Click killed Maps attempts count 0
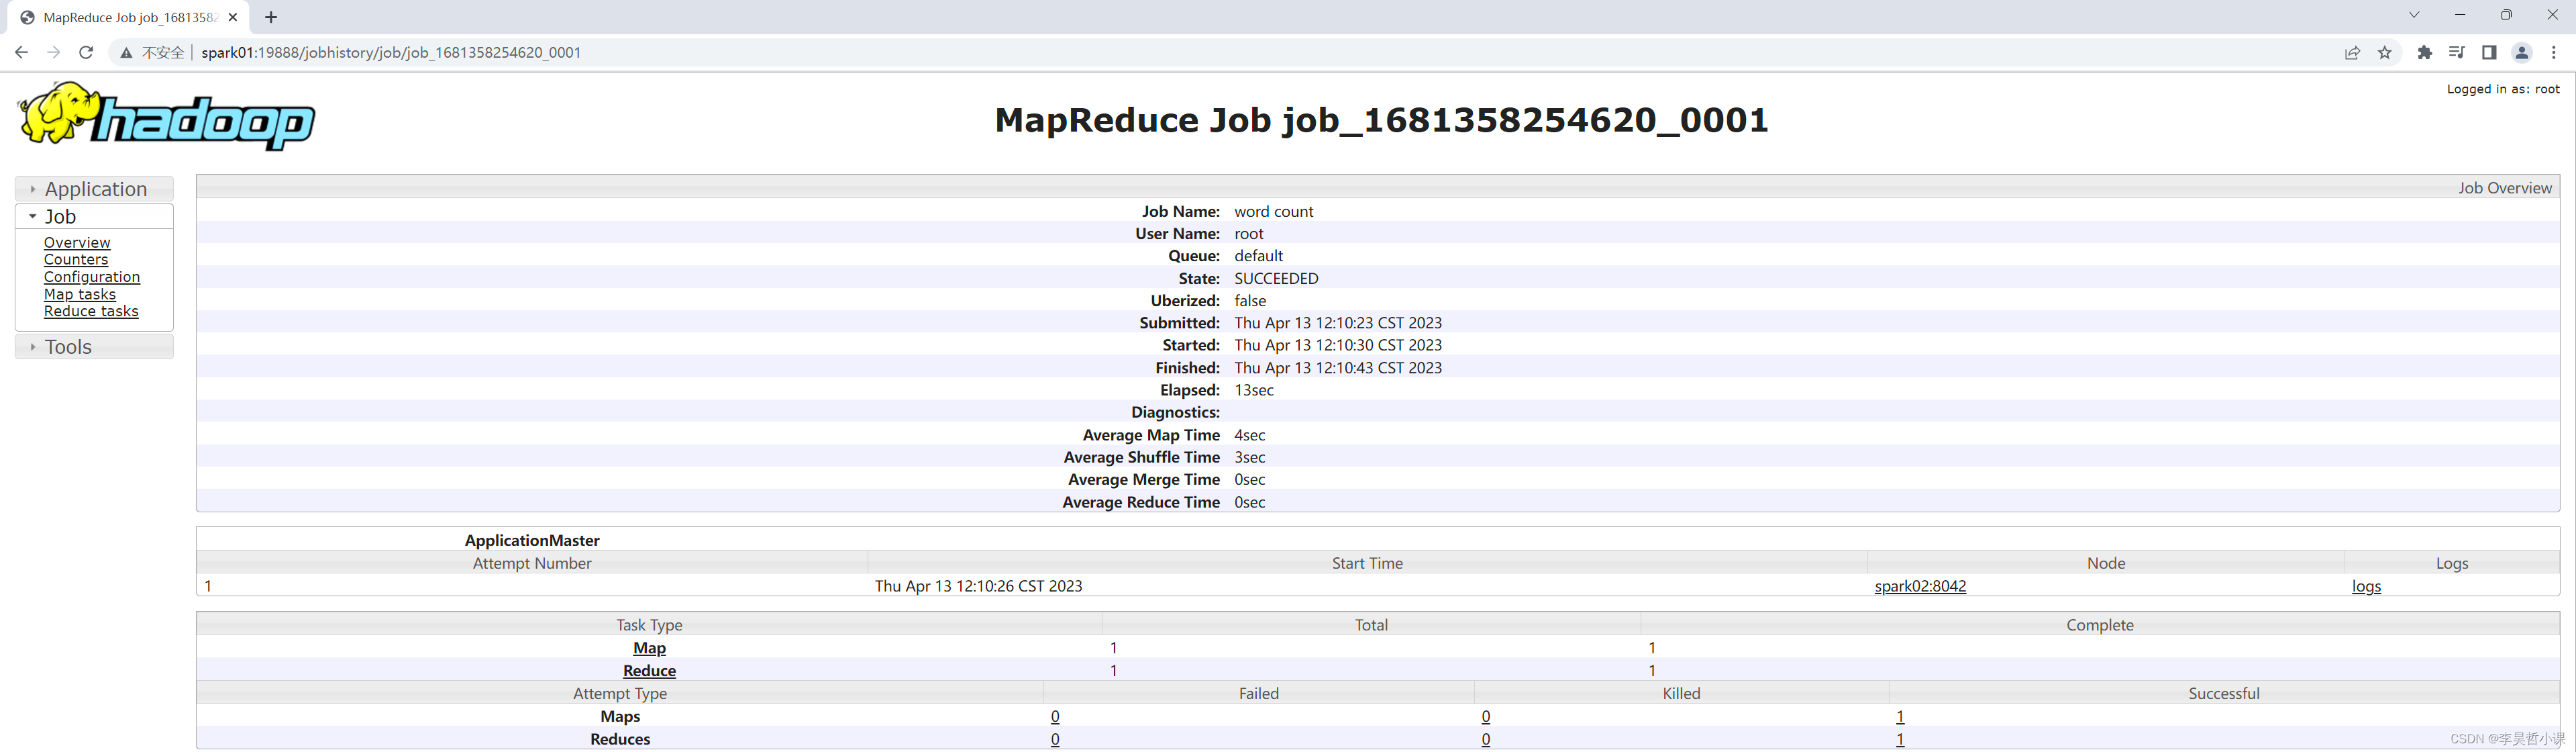This screenshot has height=752, width=2576. click(x=1486, y=717)
